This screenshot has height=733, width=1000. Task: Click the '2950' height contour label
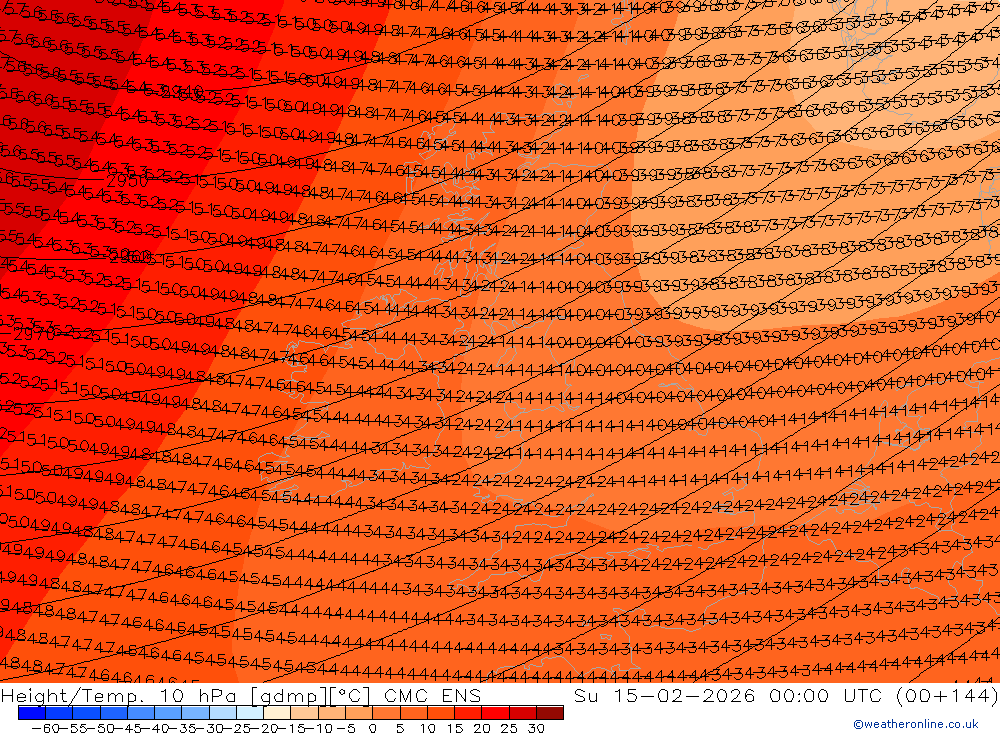126,181
